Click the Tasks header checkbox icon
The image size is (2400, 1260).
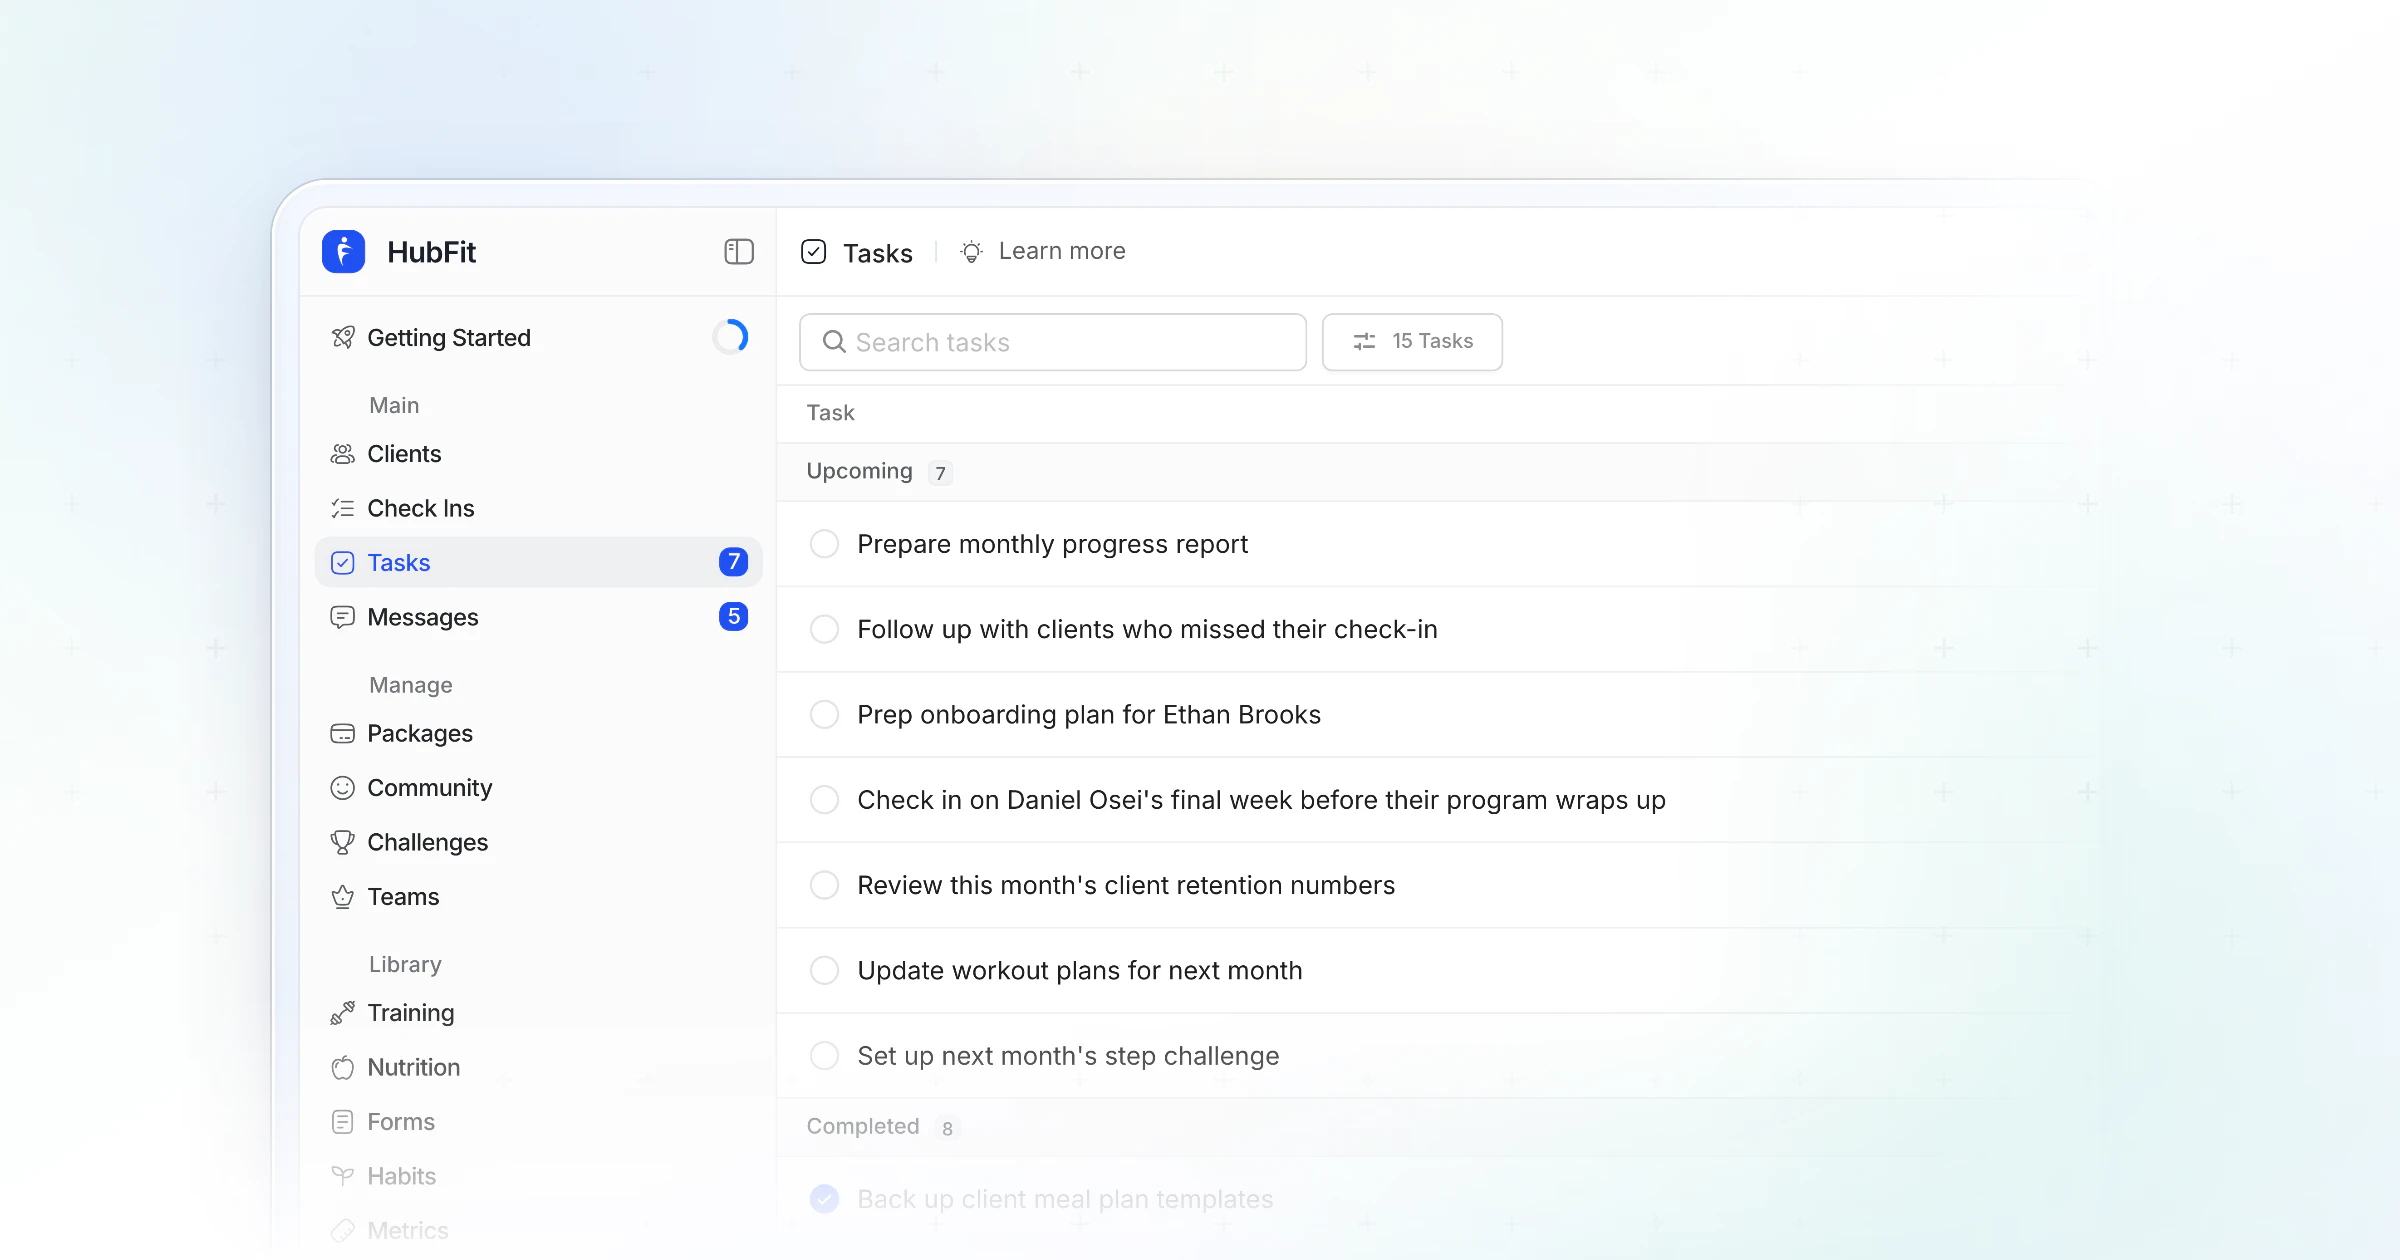(814, 252)
